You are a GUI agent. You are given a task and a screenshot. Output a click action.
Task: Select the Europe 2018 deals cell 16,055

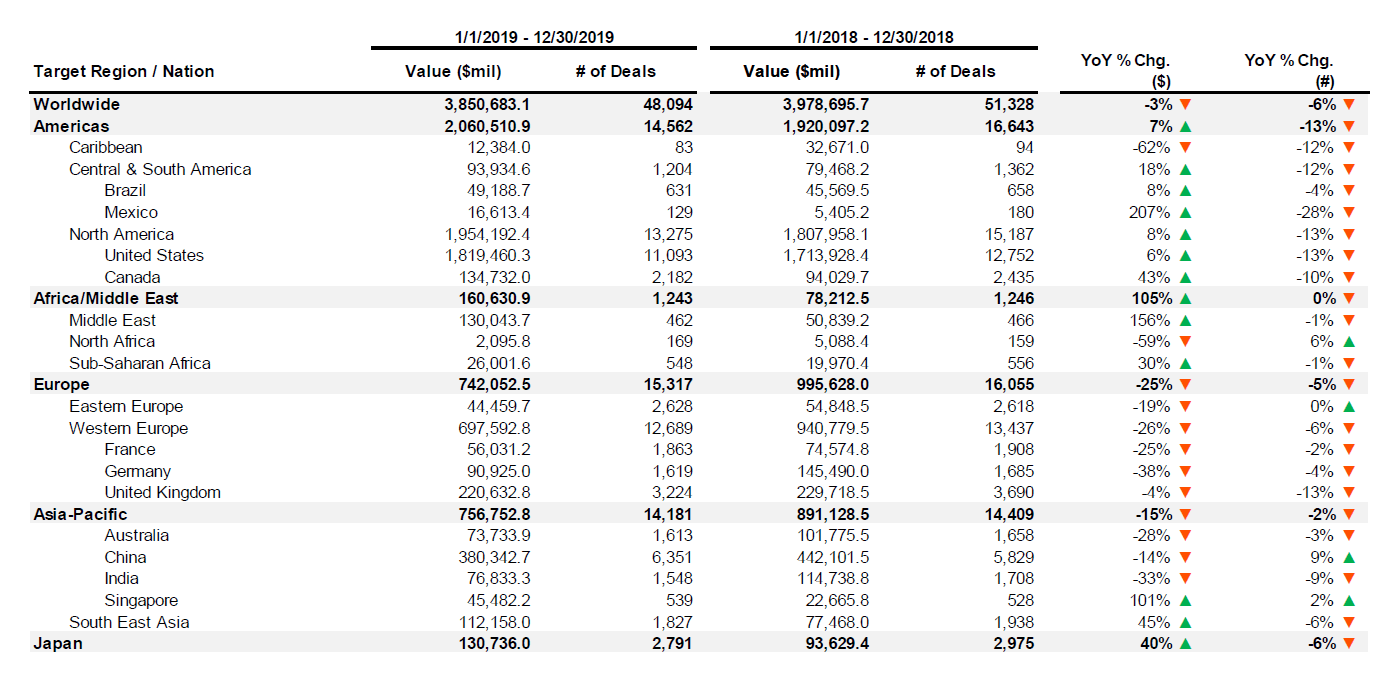[1007, 384]
